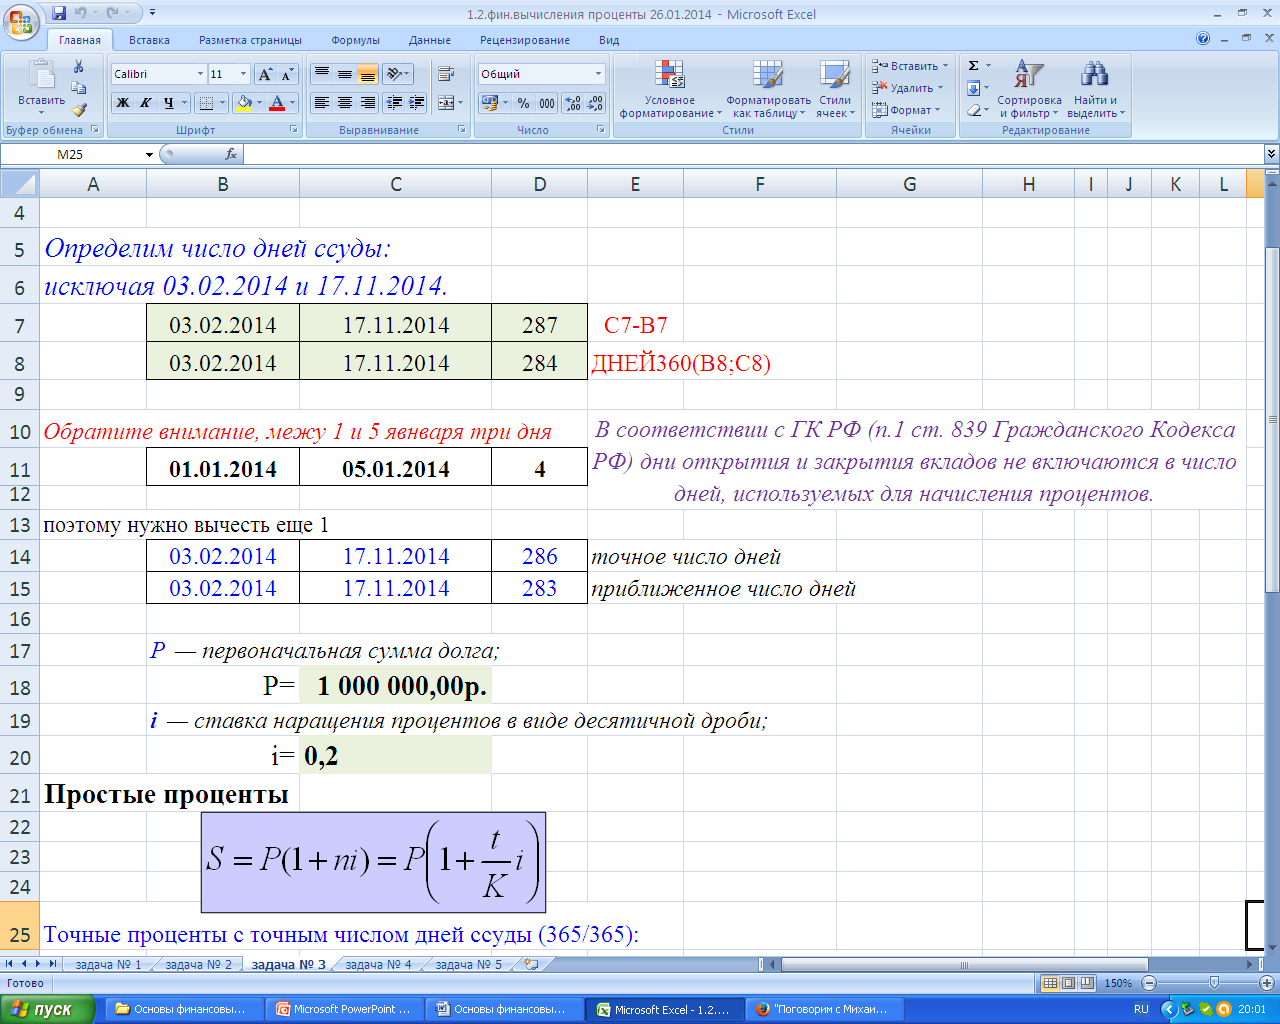
Task: Switch to sheet задача № 1
Action: point(108,964)
